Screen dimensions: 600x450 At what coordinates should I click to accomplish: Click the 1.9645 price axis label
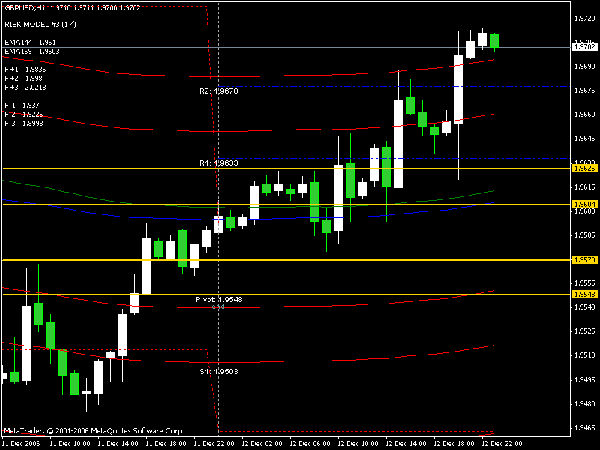tap(585, 139)
